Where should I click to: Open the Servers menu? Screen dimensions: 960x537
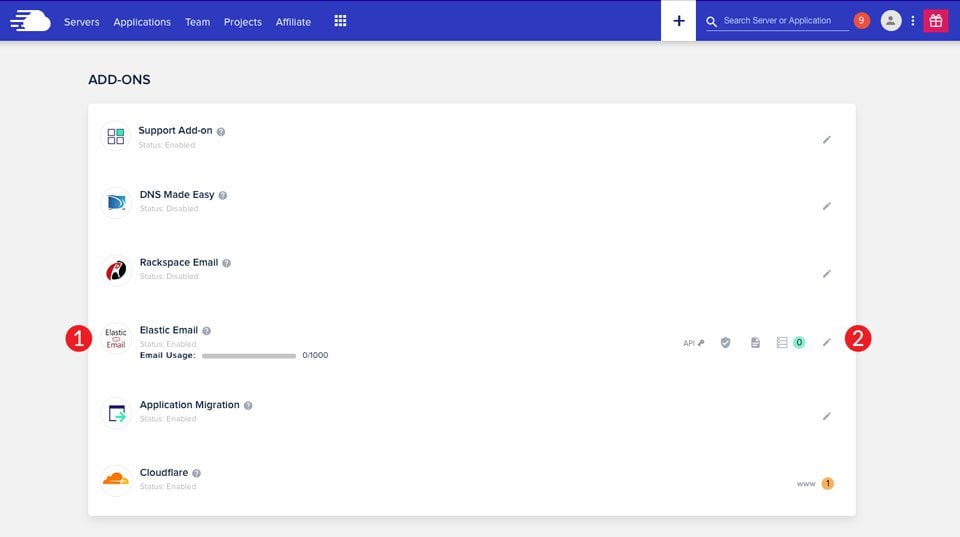(x=81, y=22)
